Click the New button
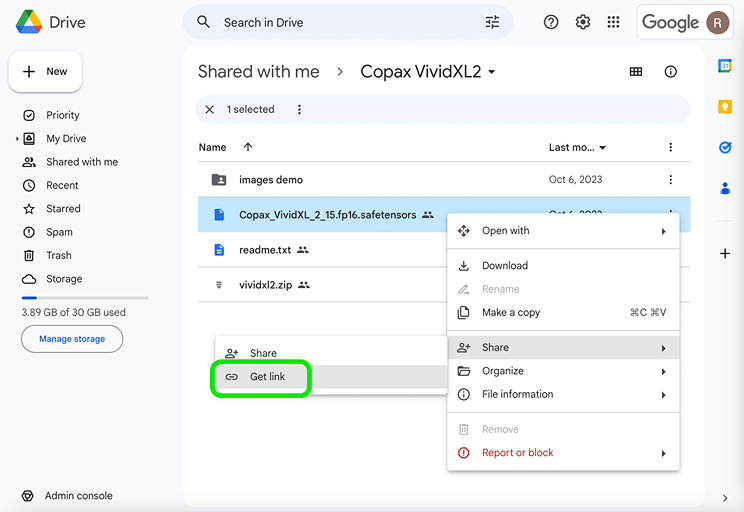This screenshot has height=512, width=744. (46, 72)
